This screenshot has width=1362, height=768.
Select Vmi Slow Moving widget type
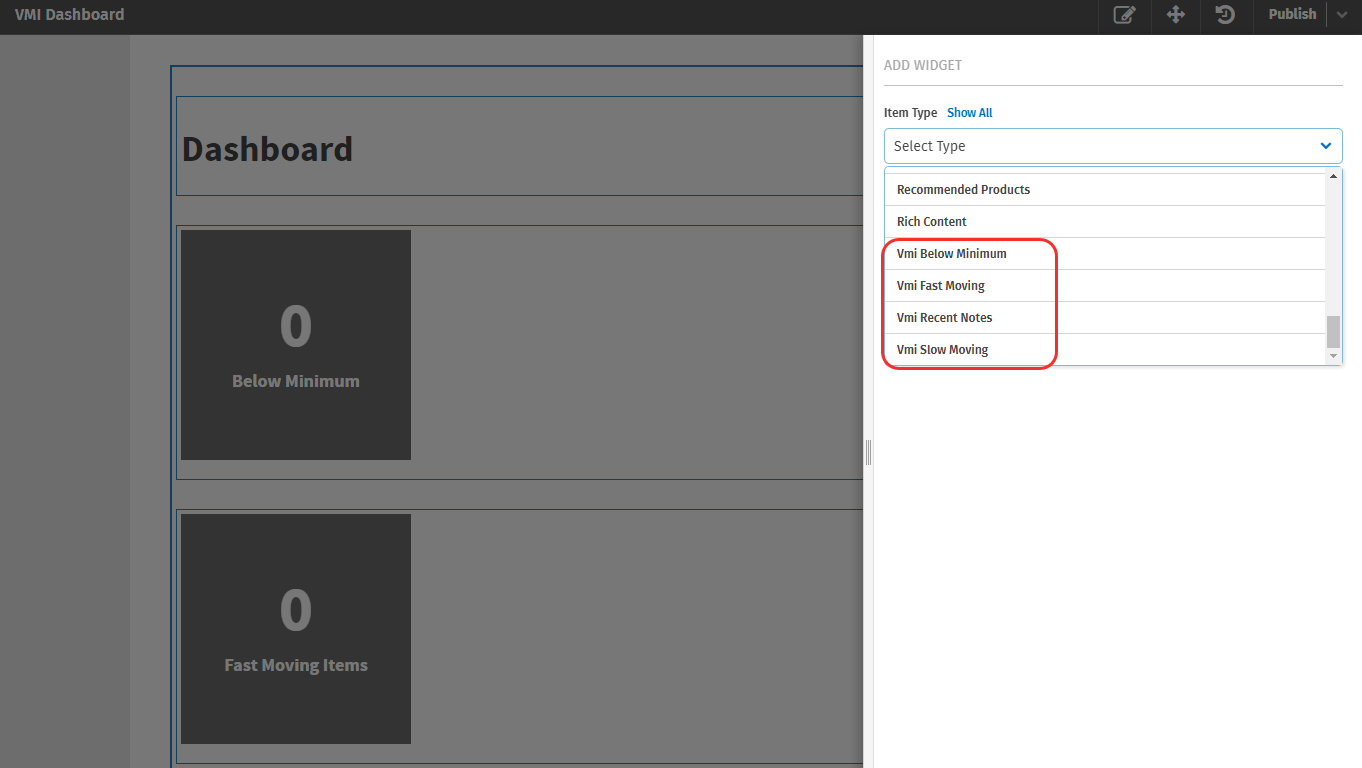1105,350
